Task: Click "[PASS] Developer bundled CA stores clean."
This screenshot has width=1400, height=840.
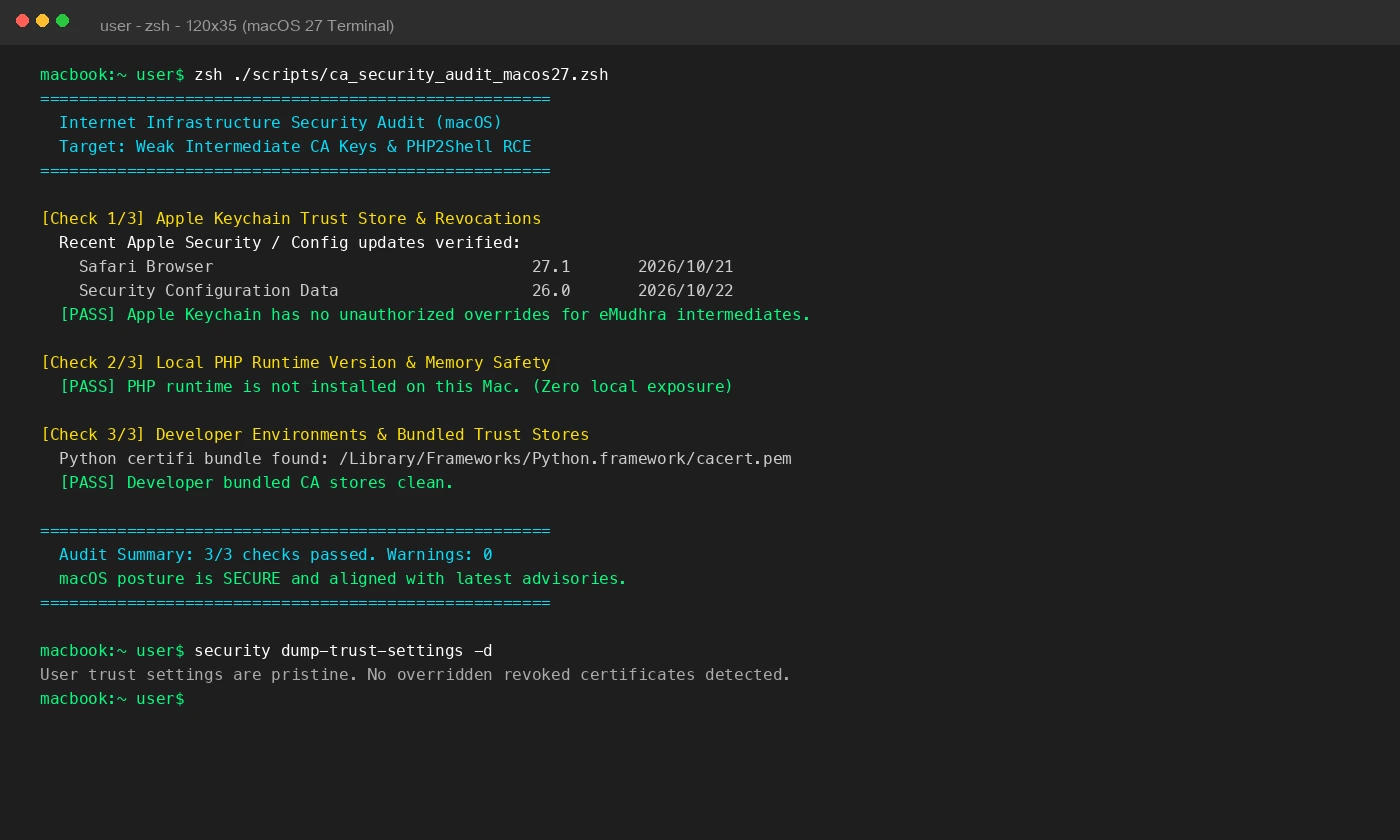Action: pos(256,483)
